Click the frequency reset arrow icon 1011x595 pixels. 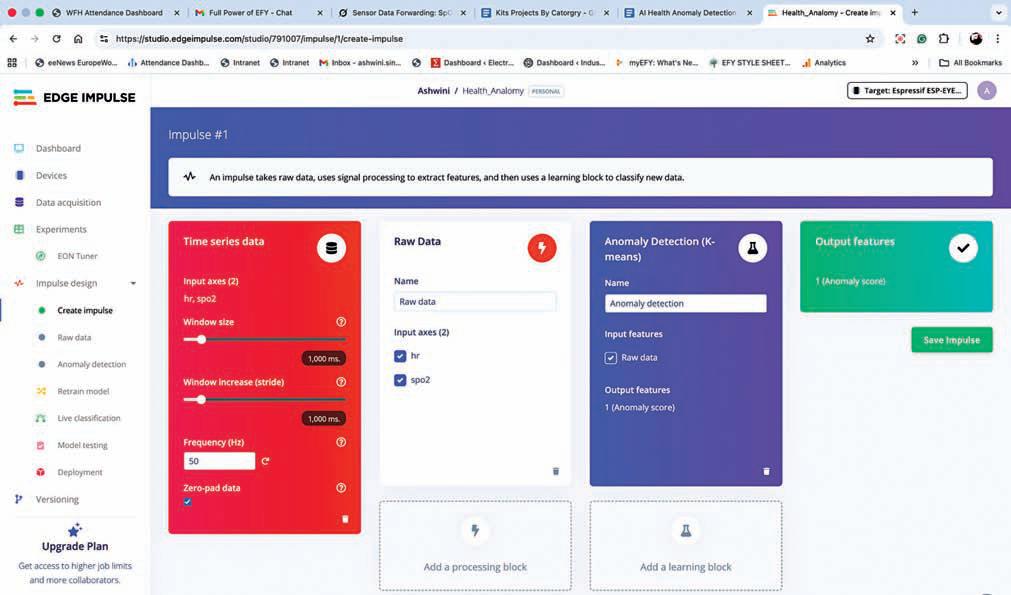click(x=265, y=461)
